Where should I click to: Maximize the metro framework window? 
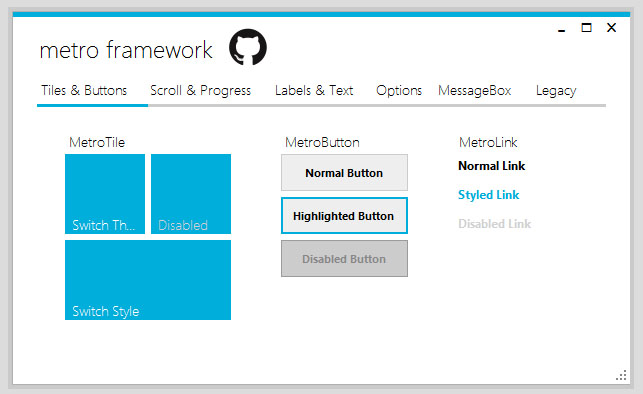[586, 28]
